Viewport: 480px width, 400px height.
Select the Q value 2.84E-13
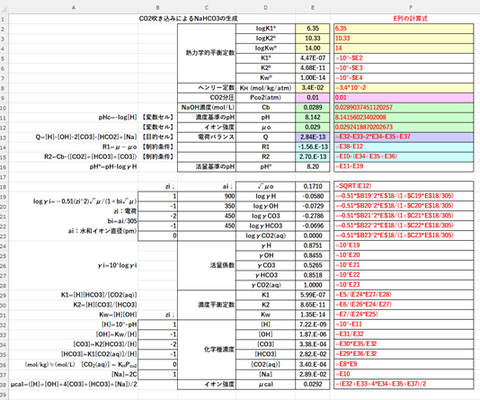coord(312,137)
